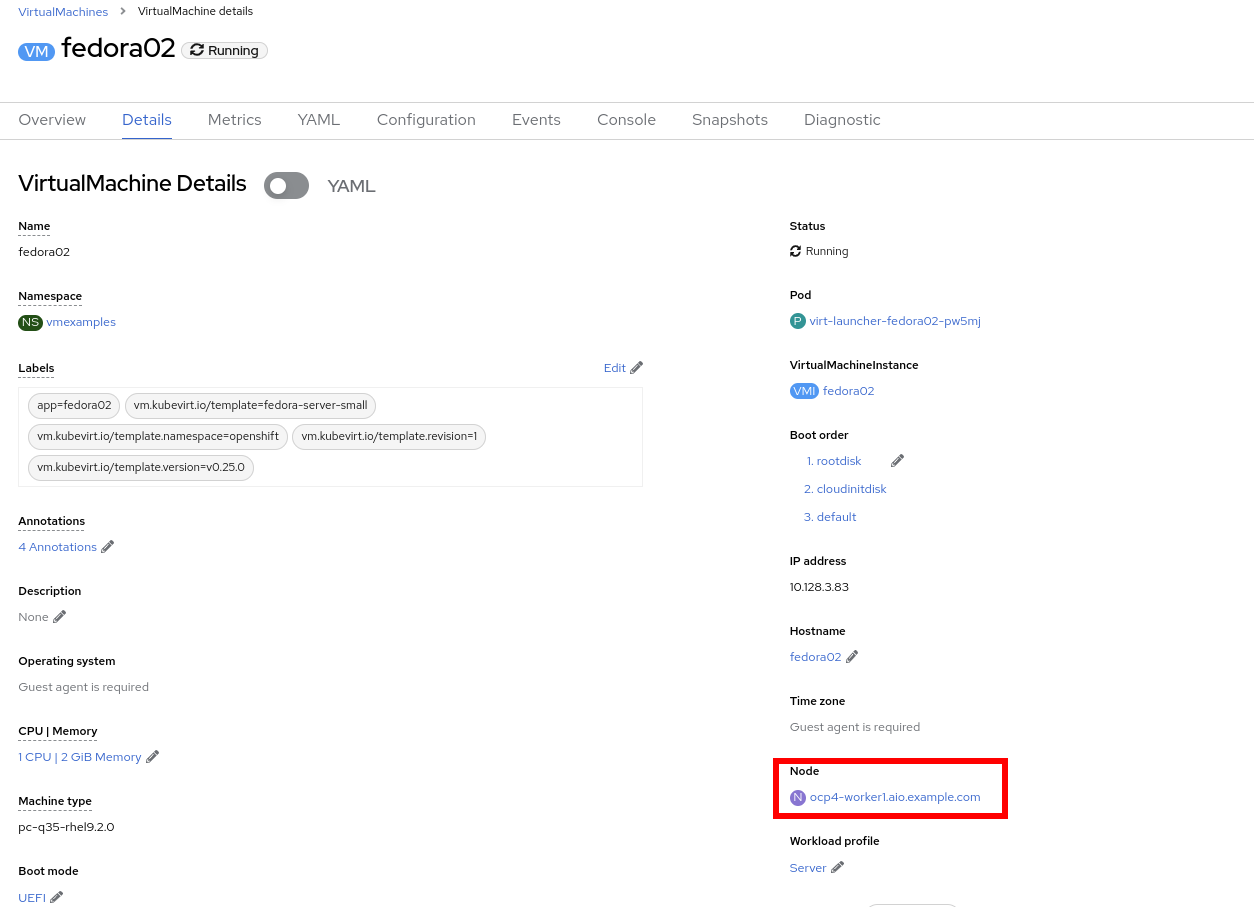
Task: Edit CPU and Memory with the pencil icon
Action: pos(152,756)
